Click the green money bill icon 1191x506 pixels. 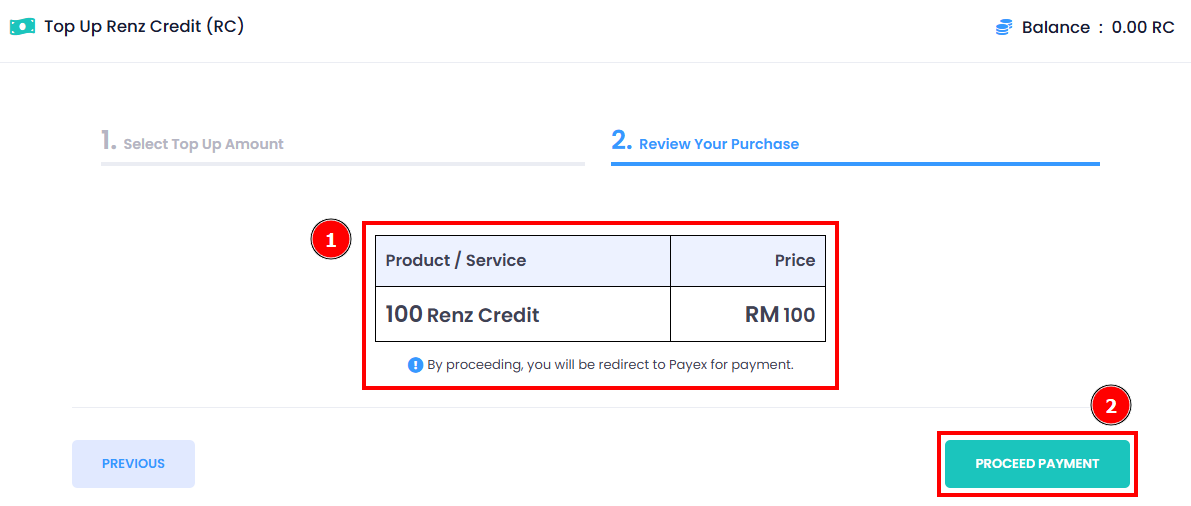[22, 27]
